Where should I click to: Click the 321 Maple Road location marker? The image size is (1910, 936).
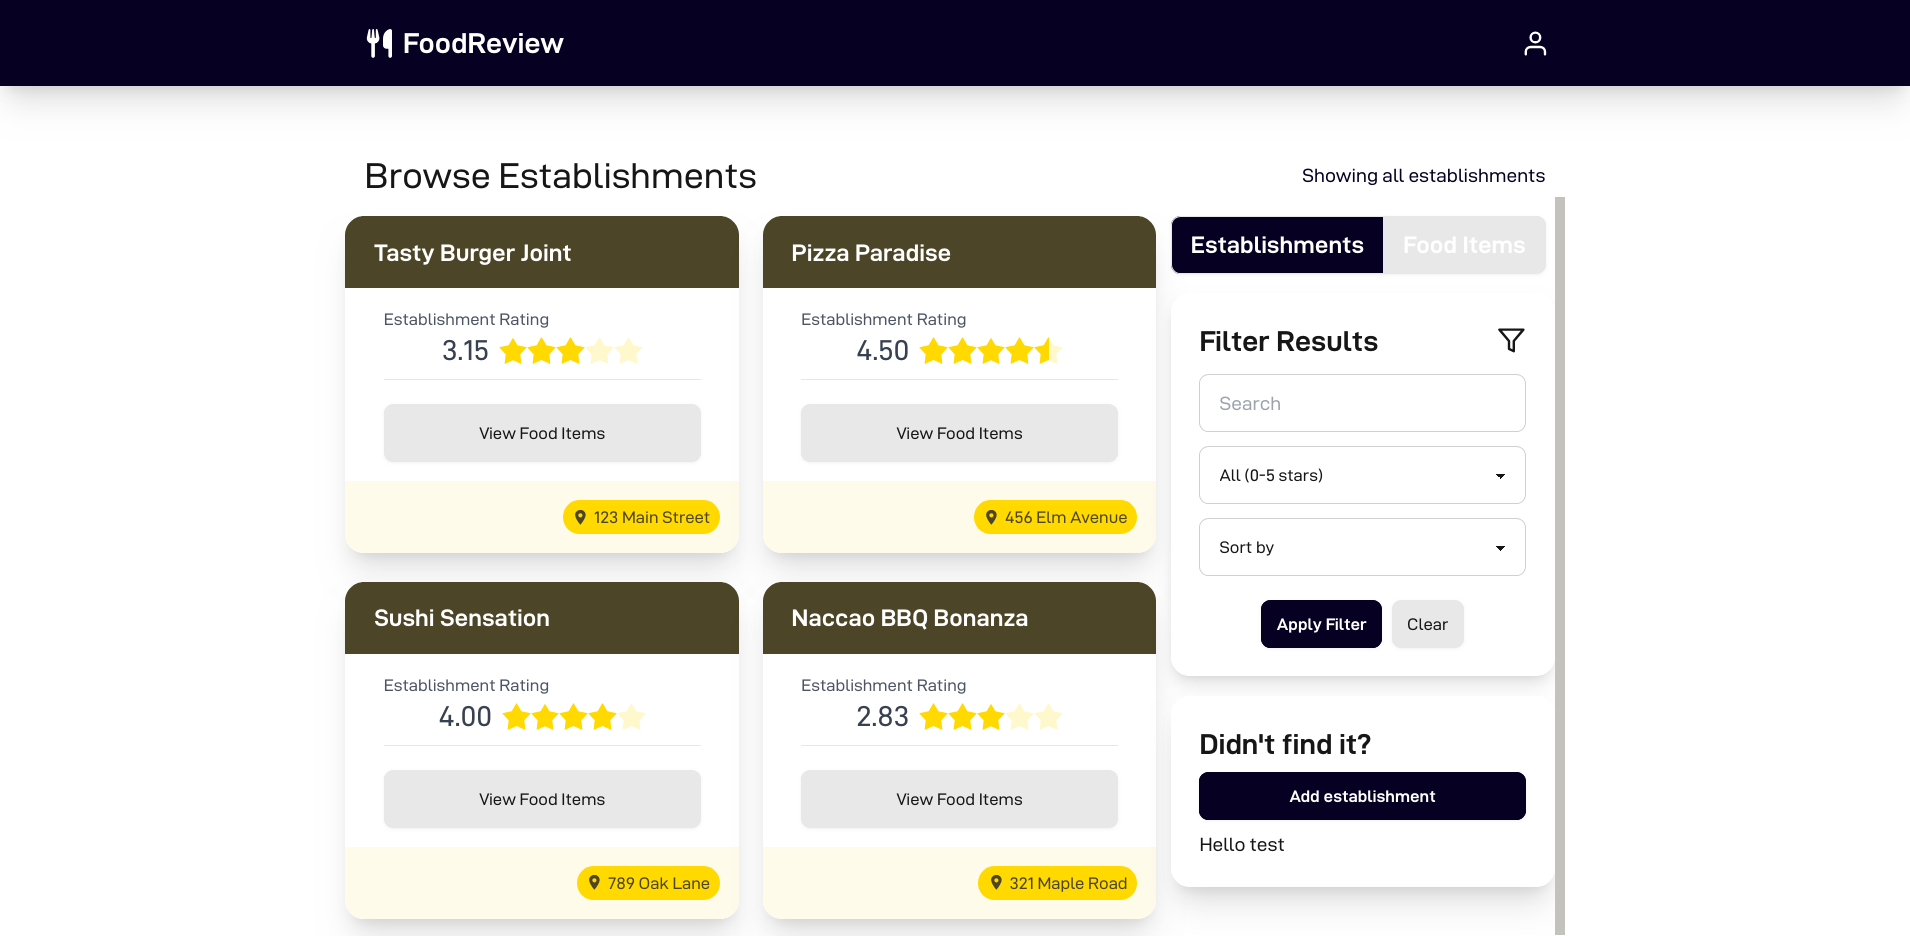(996, 883)
